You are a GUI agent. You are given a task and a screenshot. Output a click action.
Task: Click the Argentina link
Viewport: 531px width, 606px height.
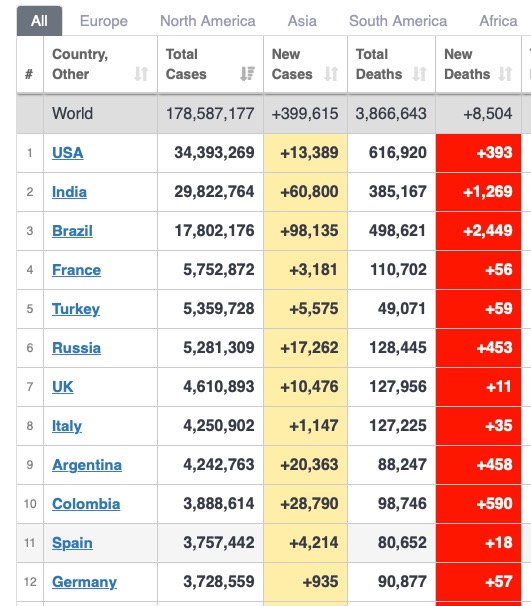tap(87, 465)
